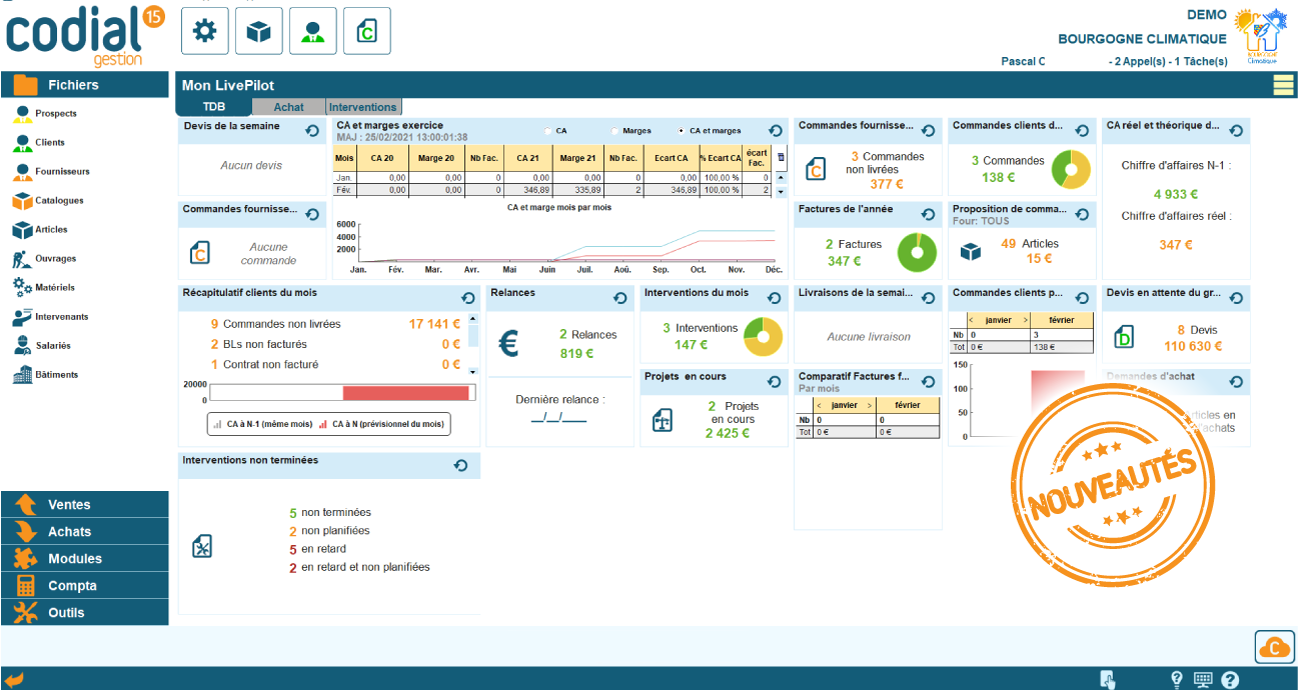This screenshot has width=1300, height=690.
Task: Click next-month arrow in Commandes clients table
Action: point(1026,320)
